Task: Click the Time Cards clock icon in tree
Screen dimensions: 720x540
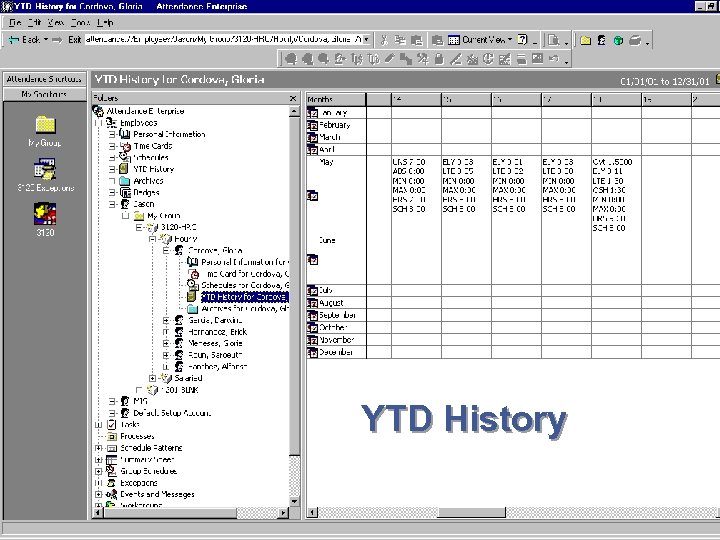Action: click(125, 146)
